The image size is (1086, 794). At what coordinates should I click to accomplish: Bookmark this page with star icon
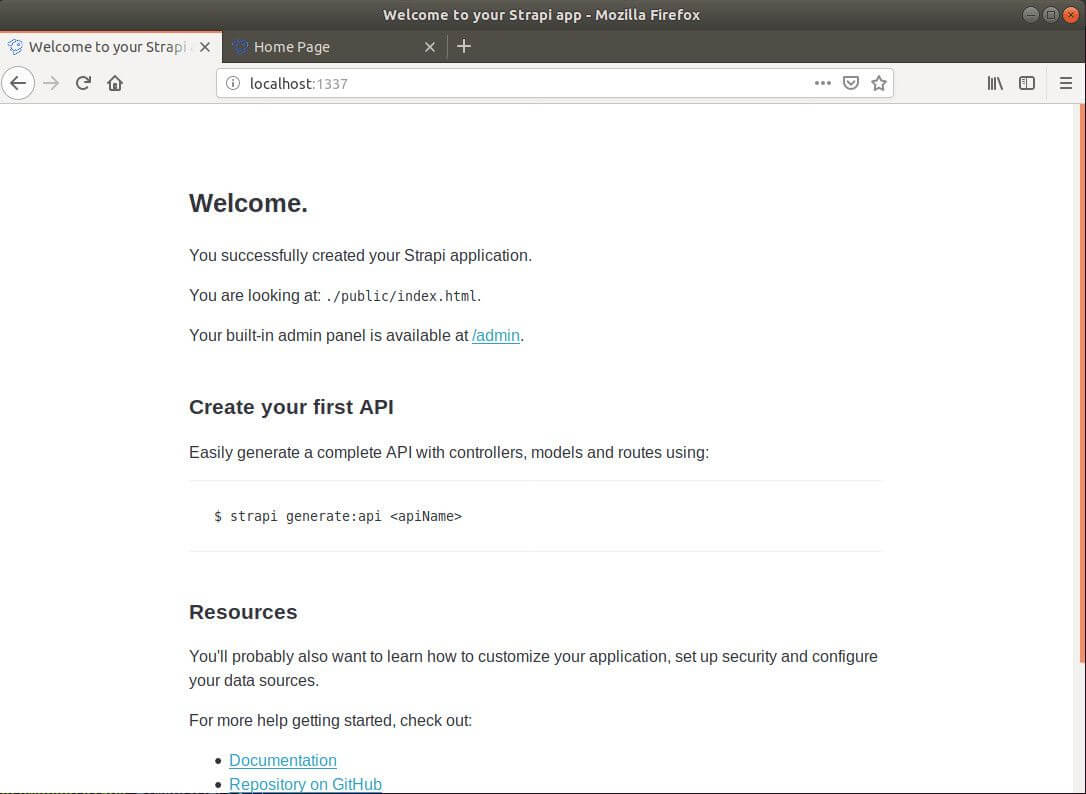point(878,83)
